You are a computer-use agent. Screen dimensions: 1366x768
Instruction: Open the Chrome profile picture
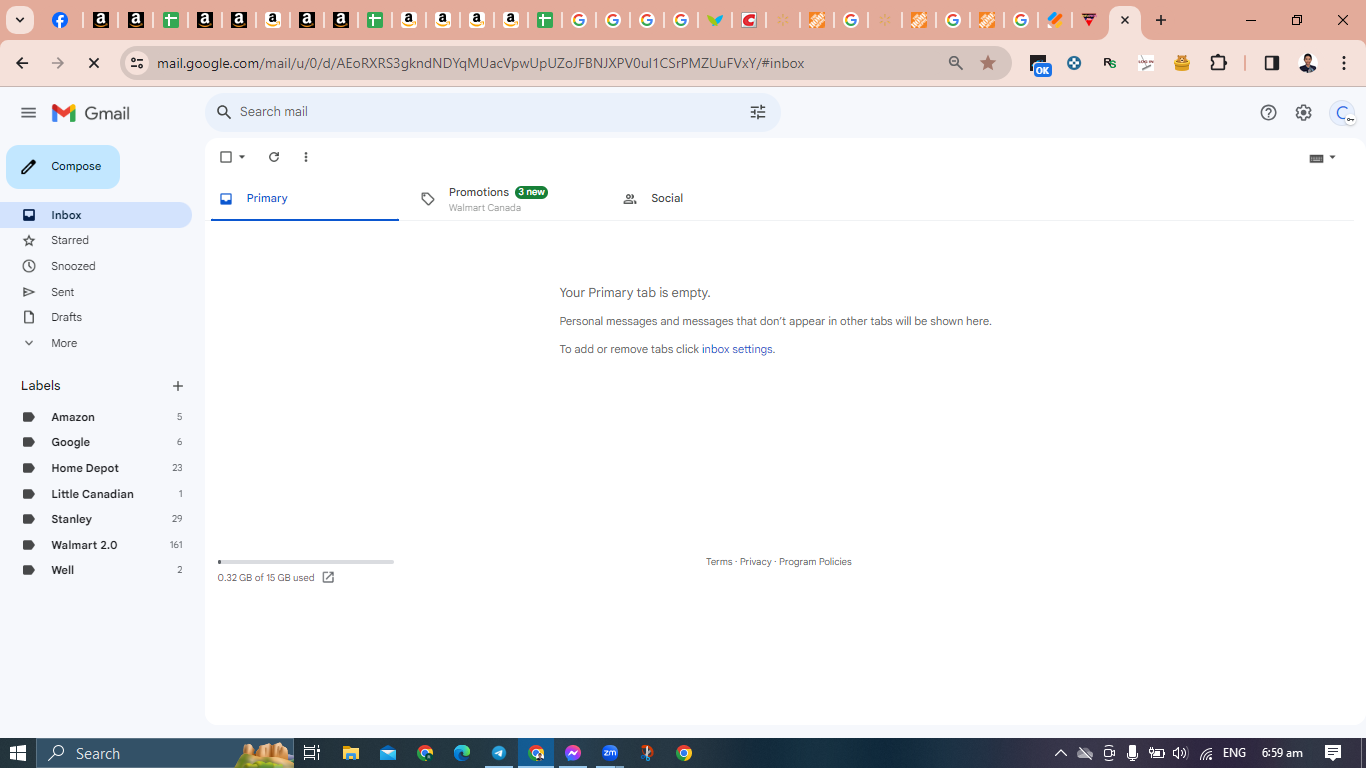[1308, 63]
